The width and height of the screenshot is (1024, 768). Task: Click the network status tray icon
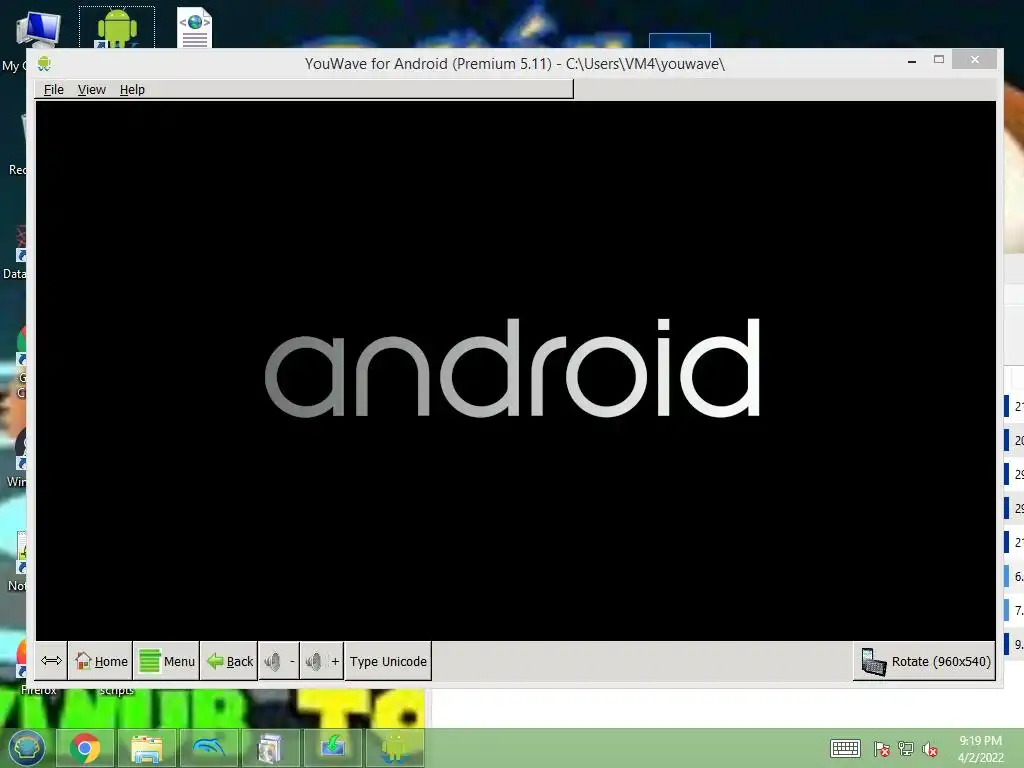tap(906, 748)
